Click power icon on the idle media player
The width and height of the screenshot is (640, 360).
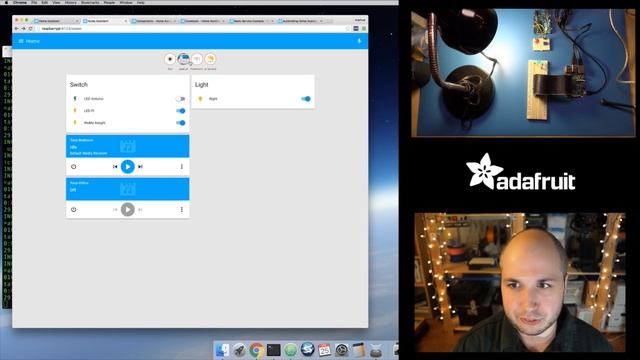pyautogui.click(x=73, y=167)
